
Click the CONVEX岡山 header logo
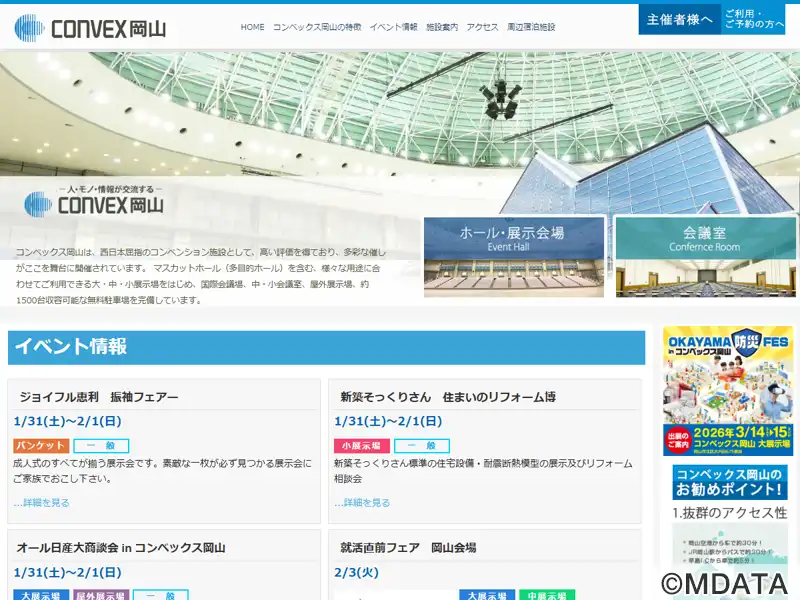[90, 27]
